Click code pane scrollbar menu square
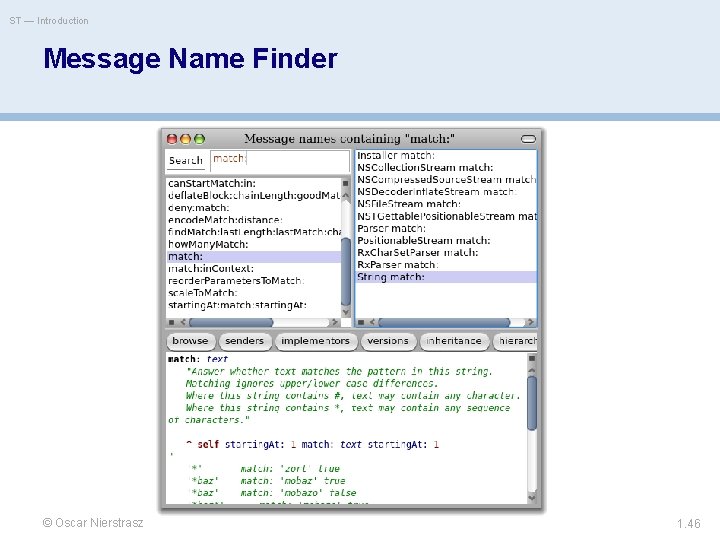 click(x=532, y=358)
